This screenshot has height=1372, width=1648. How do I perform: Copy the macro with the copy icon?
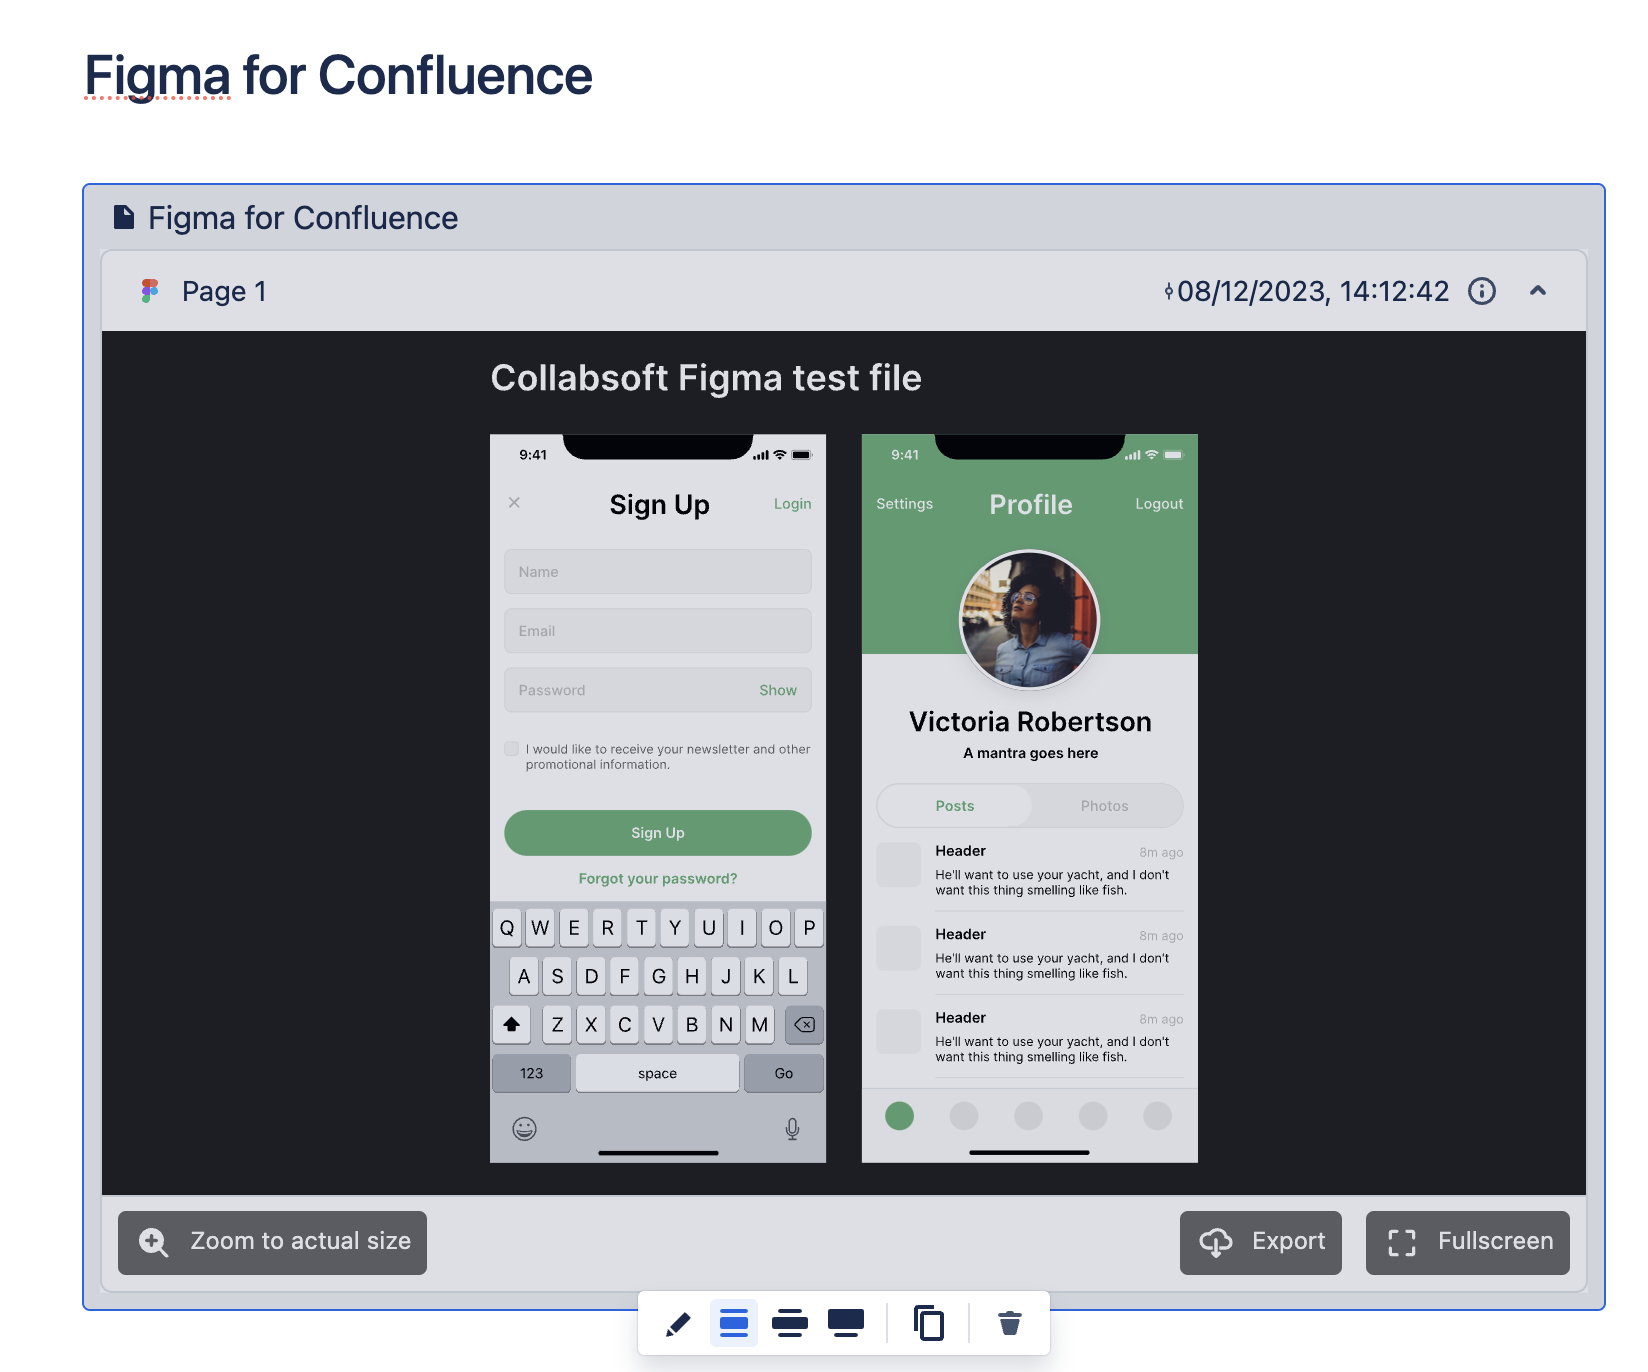pos(929,1324)
